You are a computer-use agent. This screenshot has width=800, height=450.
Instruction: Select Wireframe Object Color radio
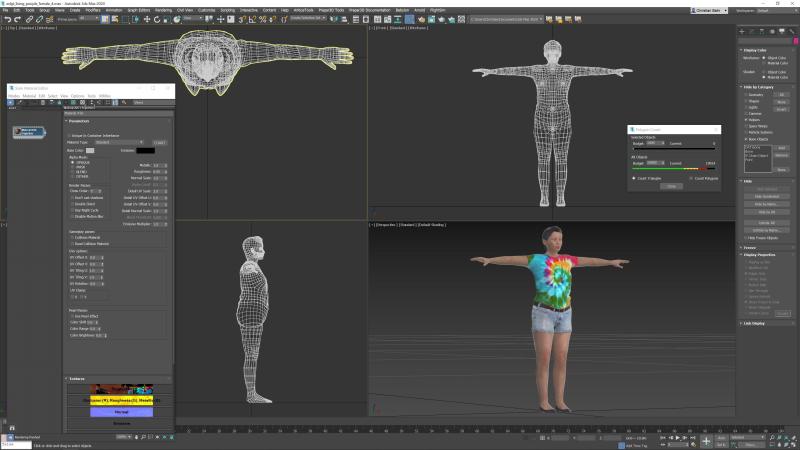tap(764, 58)
